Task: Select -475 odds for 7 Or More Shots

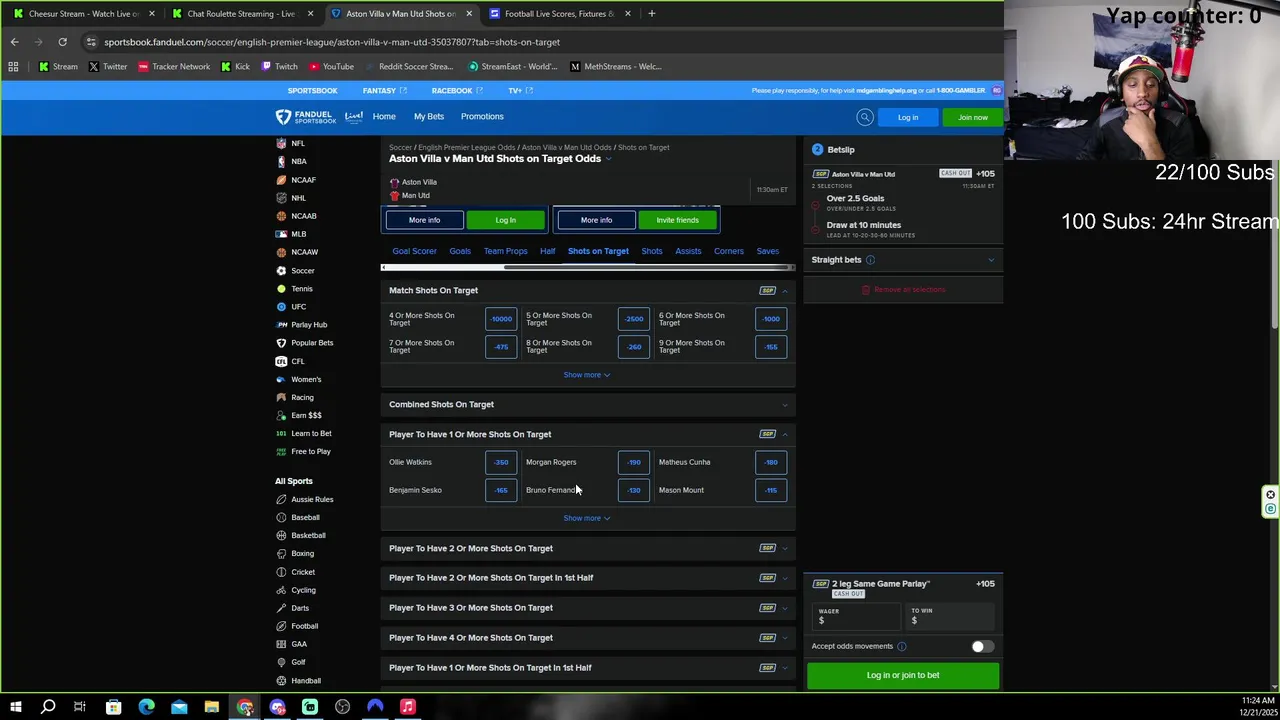Action: tap(501, 347)
